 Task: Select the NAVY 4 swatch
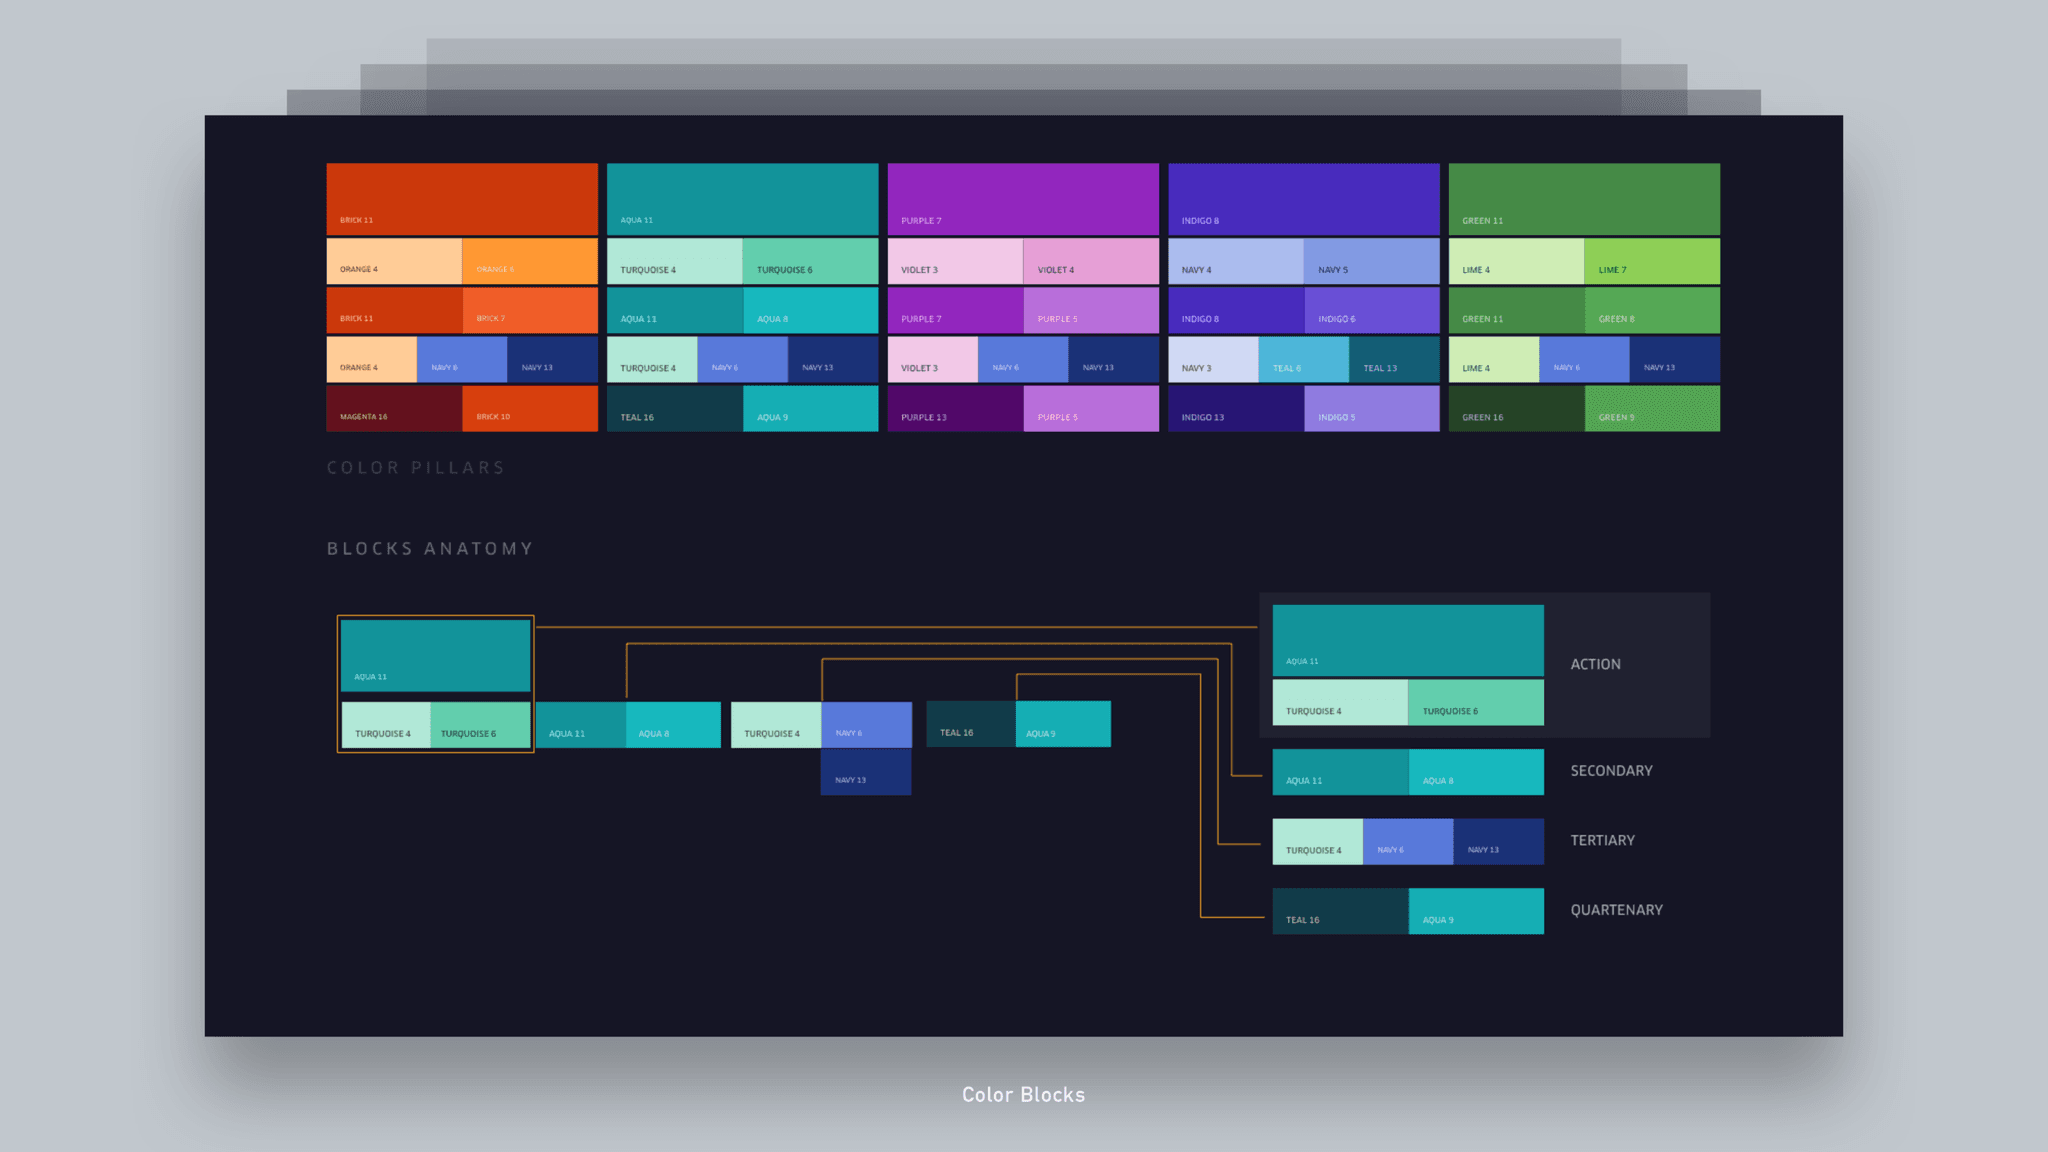(1236, 261)
